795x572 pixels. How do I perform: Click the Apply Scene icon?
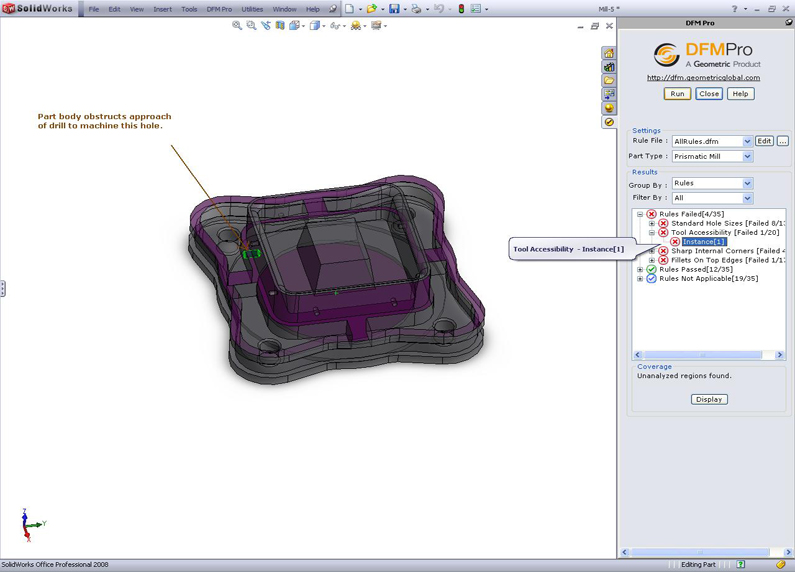pyautogui.click(x=355, y=25)
